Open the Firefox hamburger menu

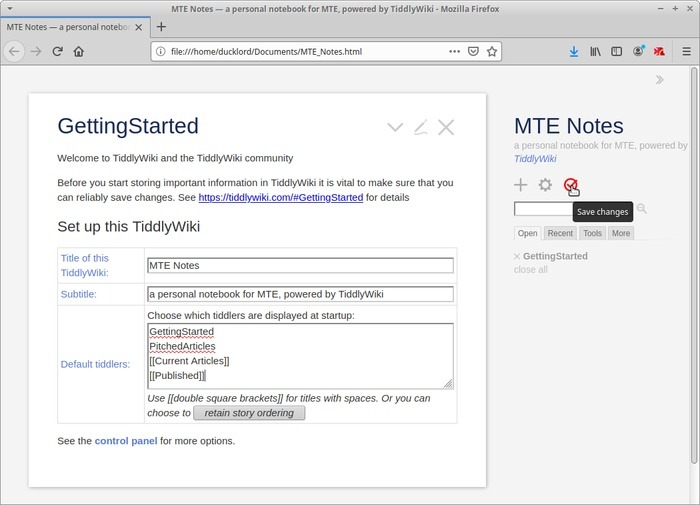(687, 52)
